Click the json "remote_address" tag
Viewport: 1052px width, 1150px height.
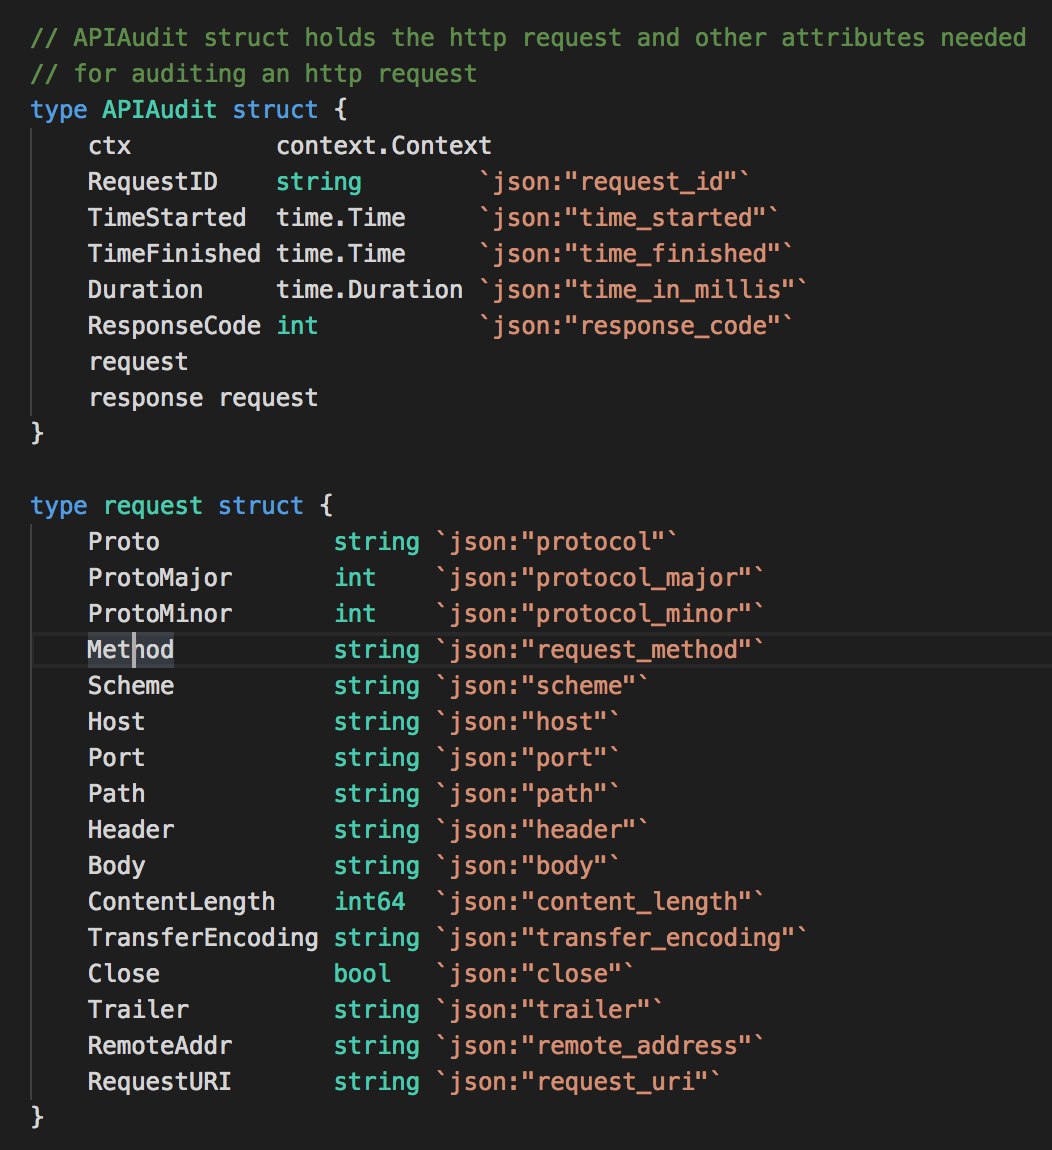click(x=600, y=1046)
